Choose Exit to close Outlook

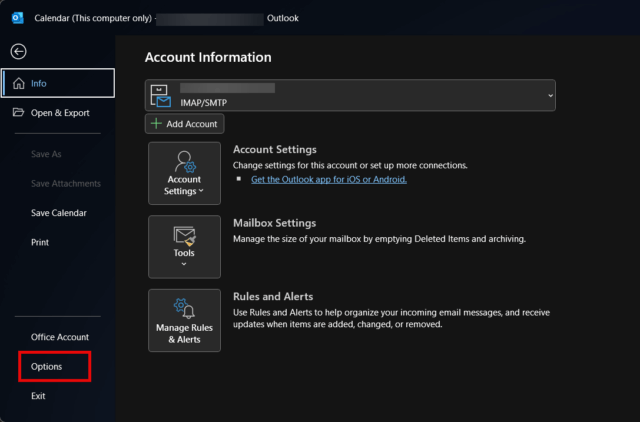click(38, 396)
